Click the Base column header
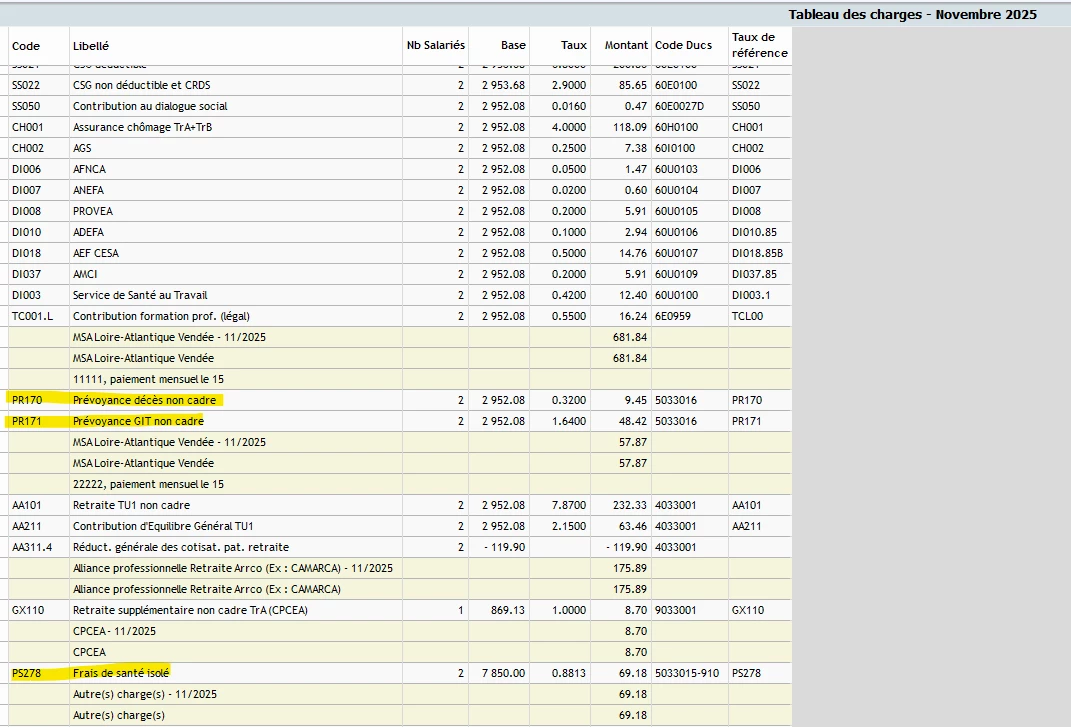Screen dimensions: 1071x727 513,45
